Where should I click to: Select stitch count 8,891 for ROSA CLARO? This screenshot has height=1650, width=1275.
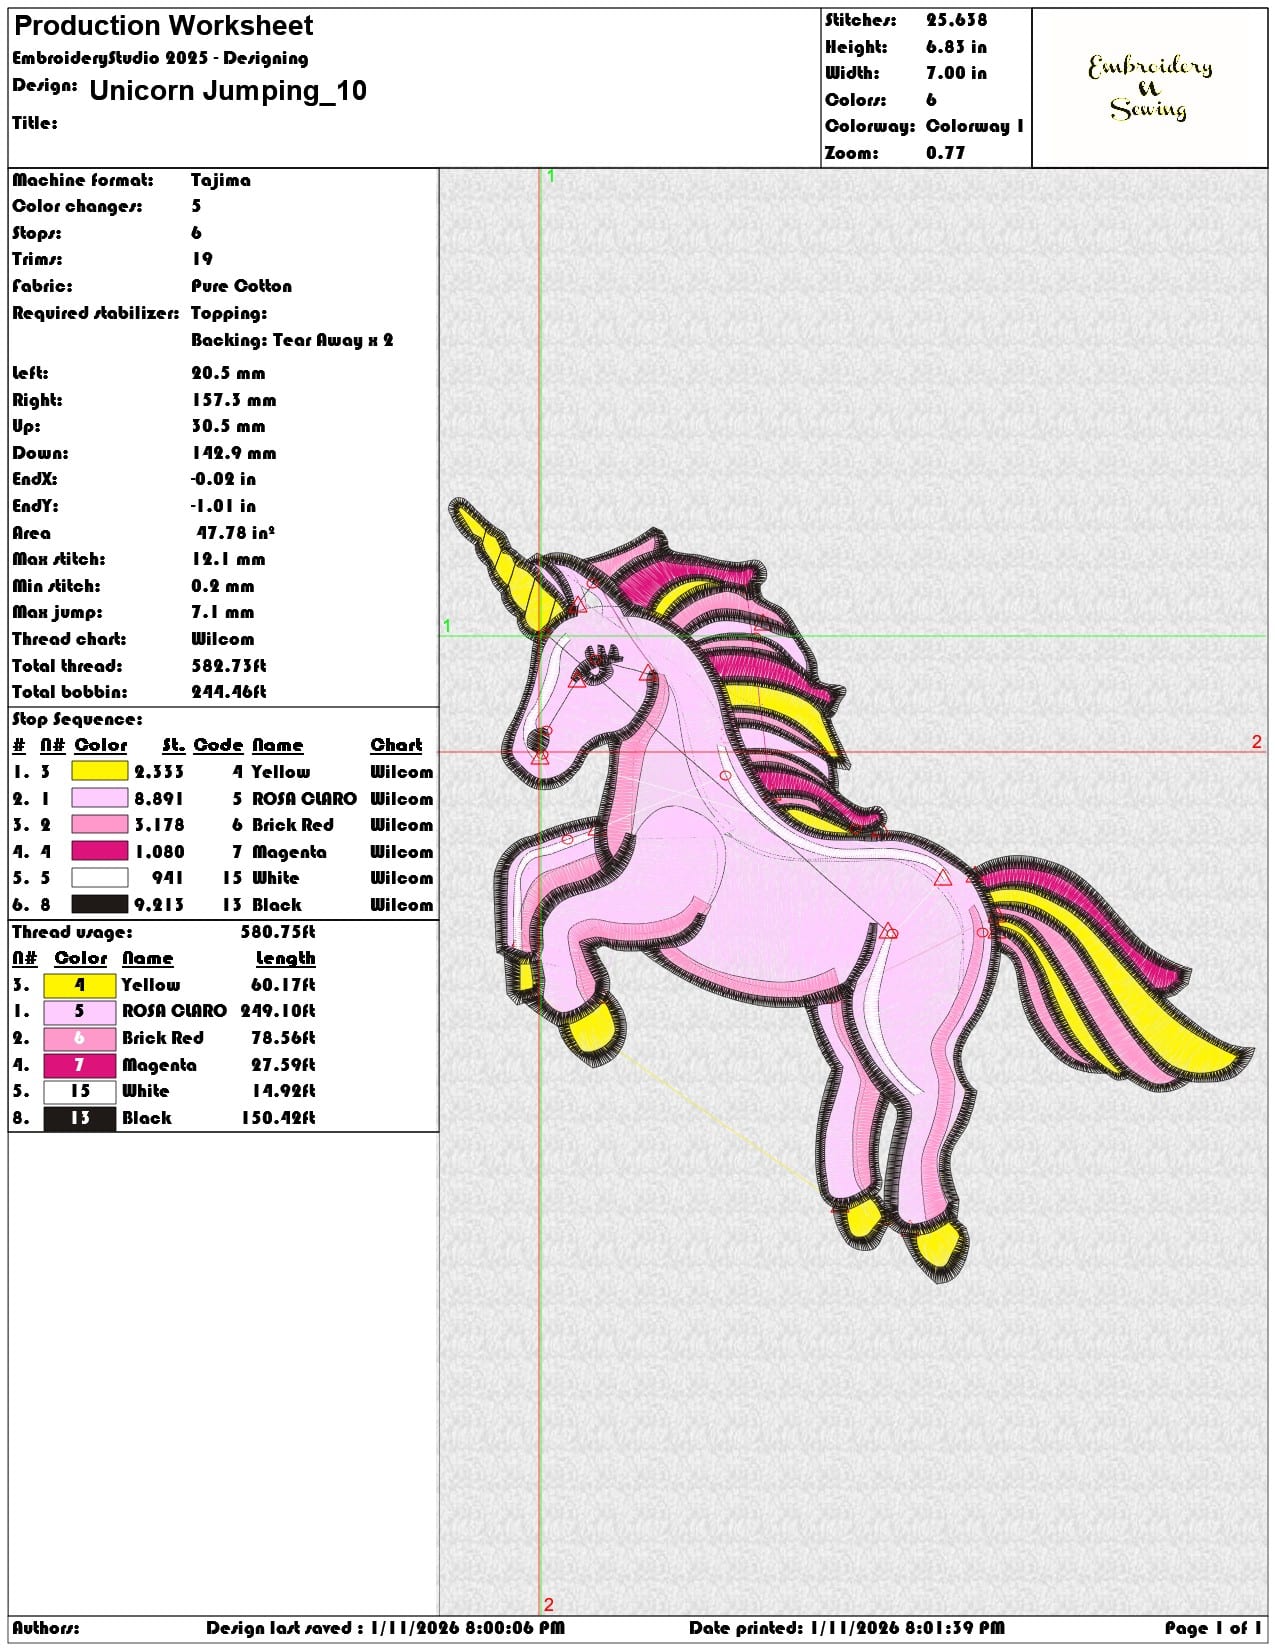(x=159, y=799)
